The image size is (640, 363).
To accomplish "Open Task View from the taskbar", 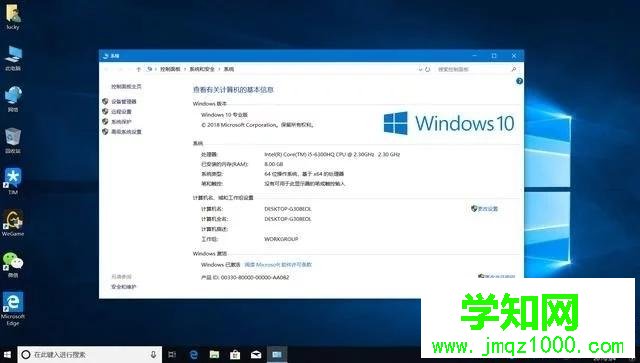I will [x=172, y=354].
